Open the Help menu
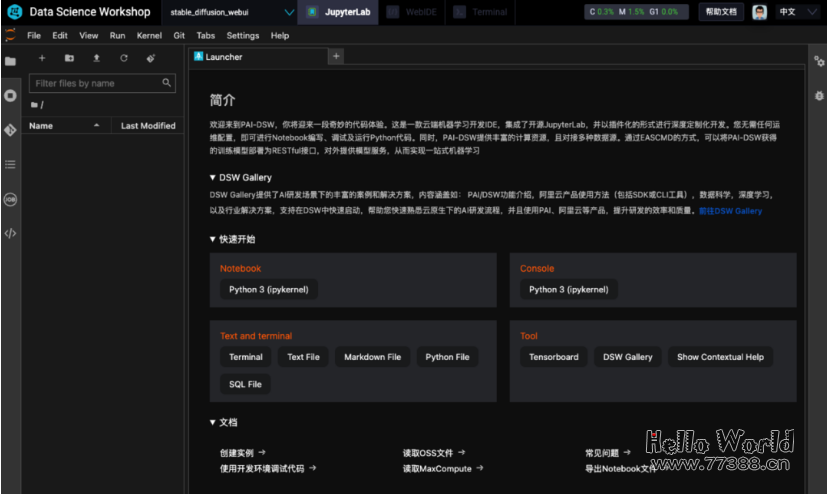The width and height of the screenshot is (827, 494). click(x=280, y=35)
